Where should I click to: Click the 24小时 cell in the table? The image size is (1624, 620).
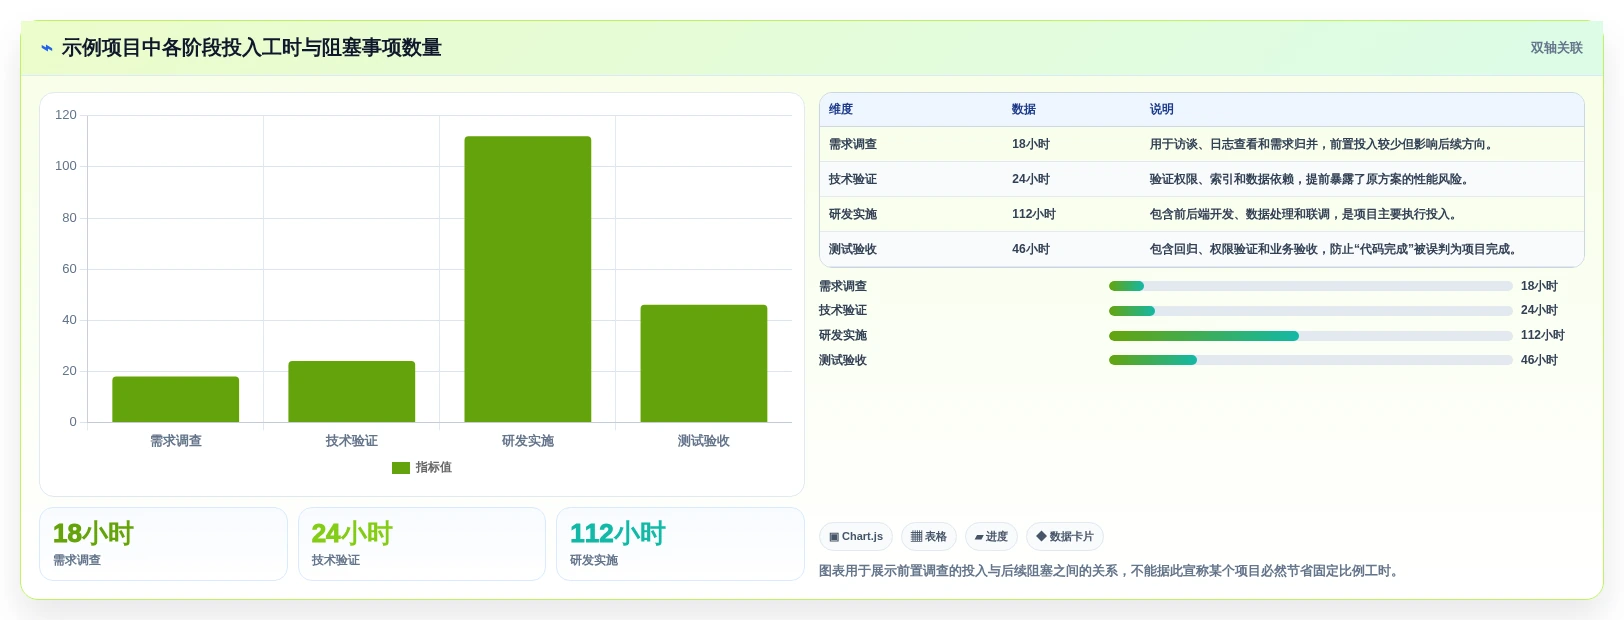(1031, 179)
